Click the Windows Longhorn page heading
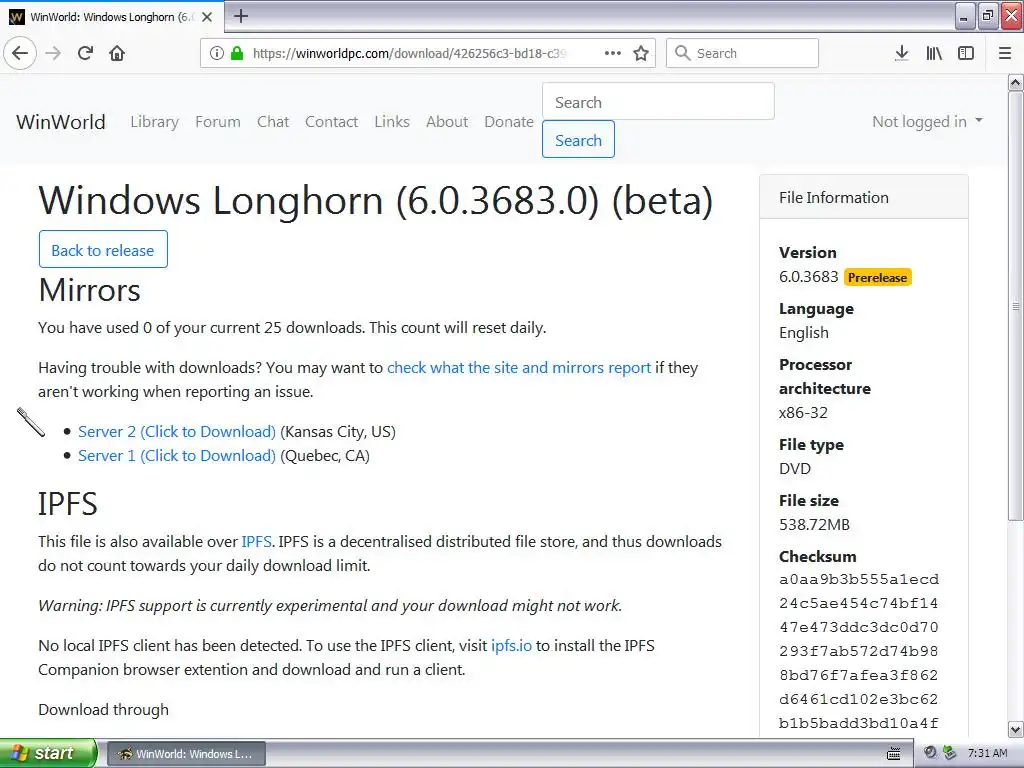The width and height of the screenshot is (1024, 768). point(376,200)
